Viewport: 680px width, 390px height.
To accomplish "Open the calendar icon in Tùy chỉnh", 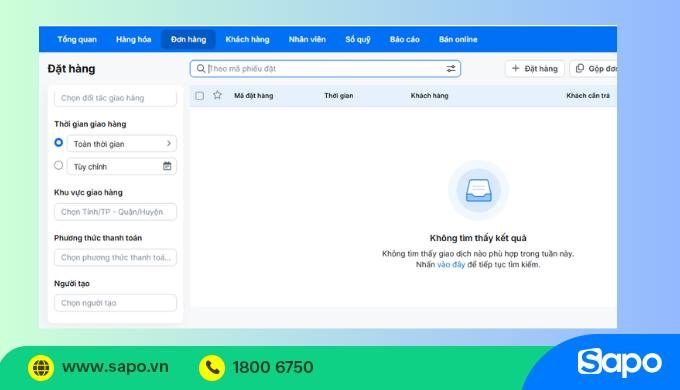I will click(167, 166).
